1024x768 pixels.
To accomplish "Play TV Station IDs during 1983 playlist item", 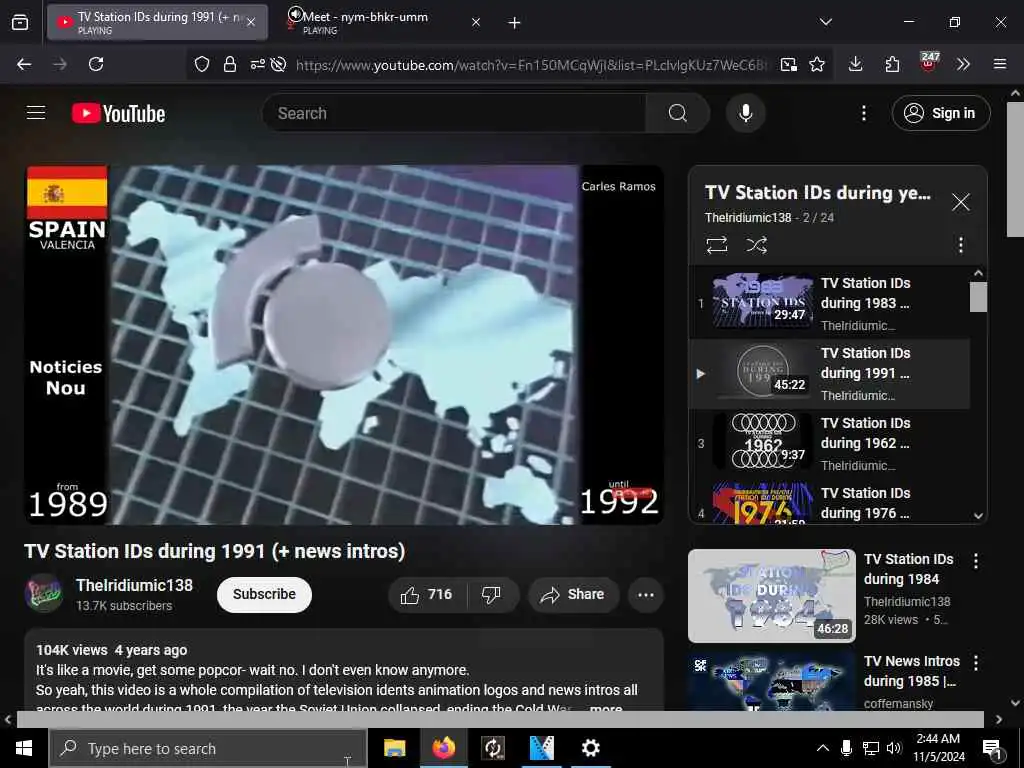I will click(829, 303).
